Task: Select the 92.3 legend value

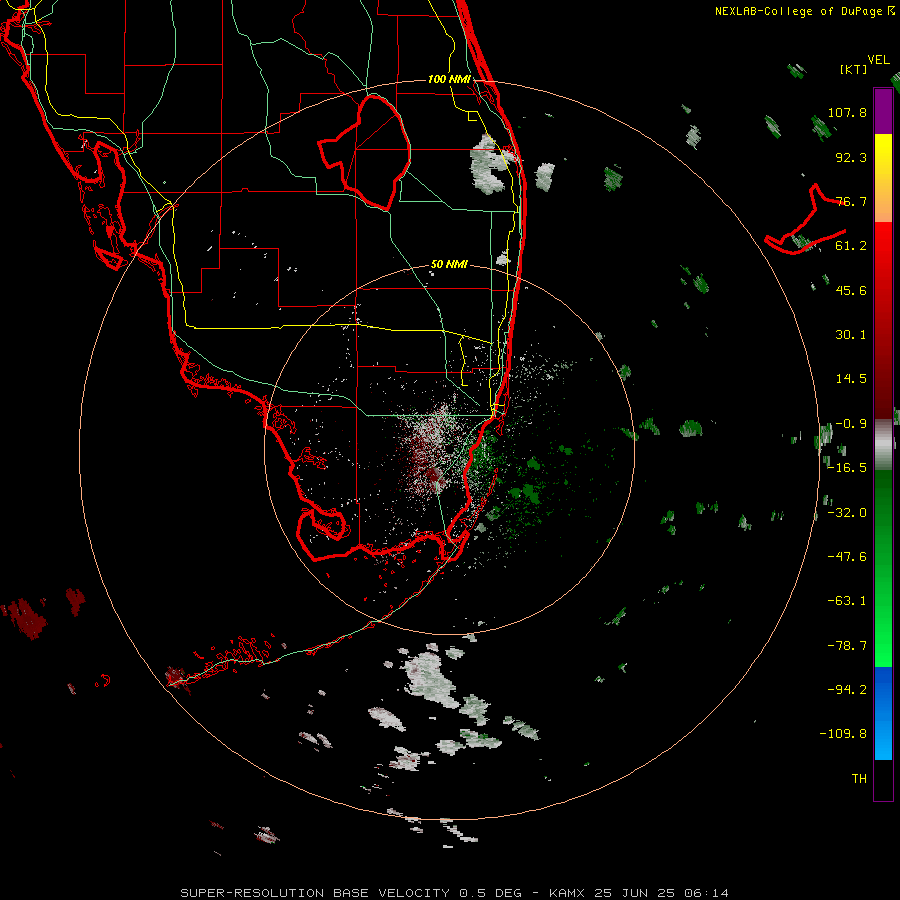Action: click(851, 157)
